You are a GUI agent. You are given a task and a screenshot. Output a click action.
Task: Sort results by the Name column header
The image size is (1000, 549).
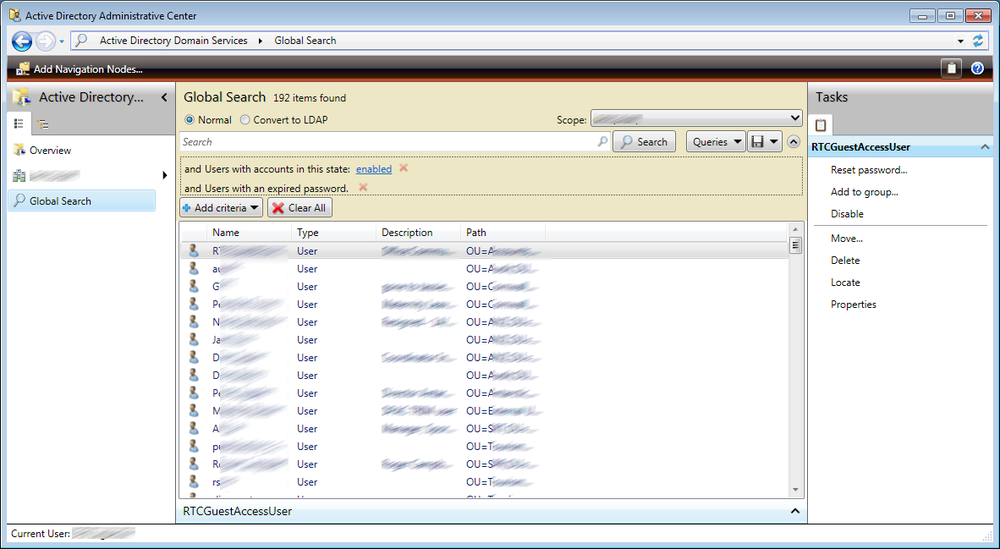[250, 233]
